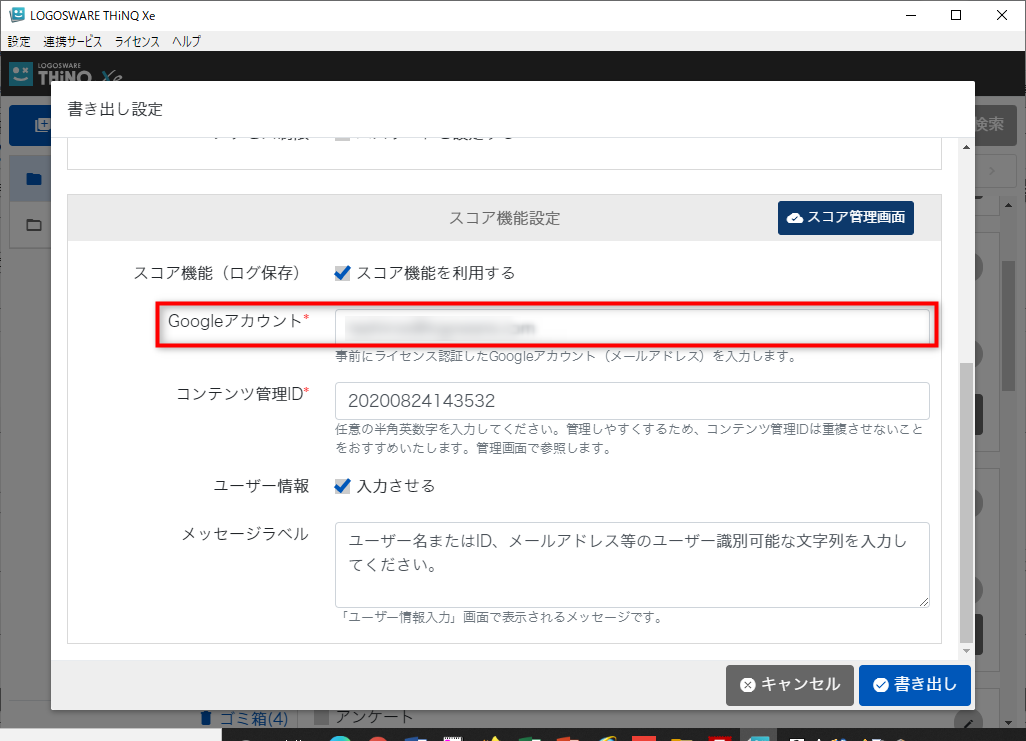
Task: Click the 書き出し export button
Action: [x=915, y=685]
